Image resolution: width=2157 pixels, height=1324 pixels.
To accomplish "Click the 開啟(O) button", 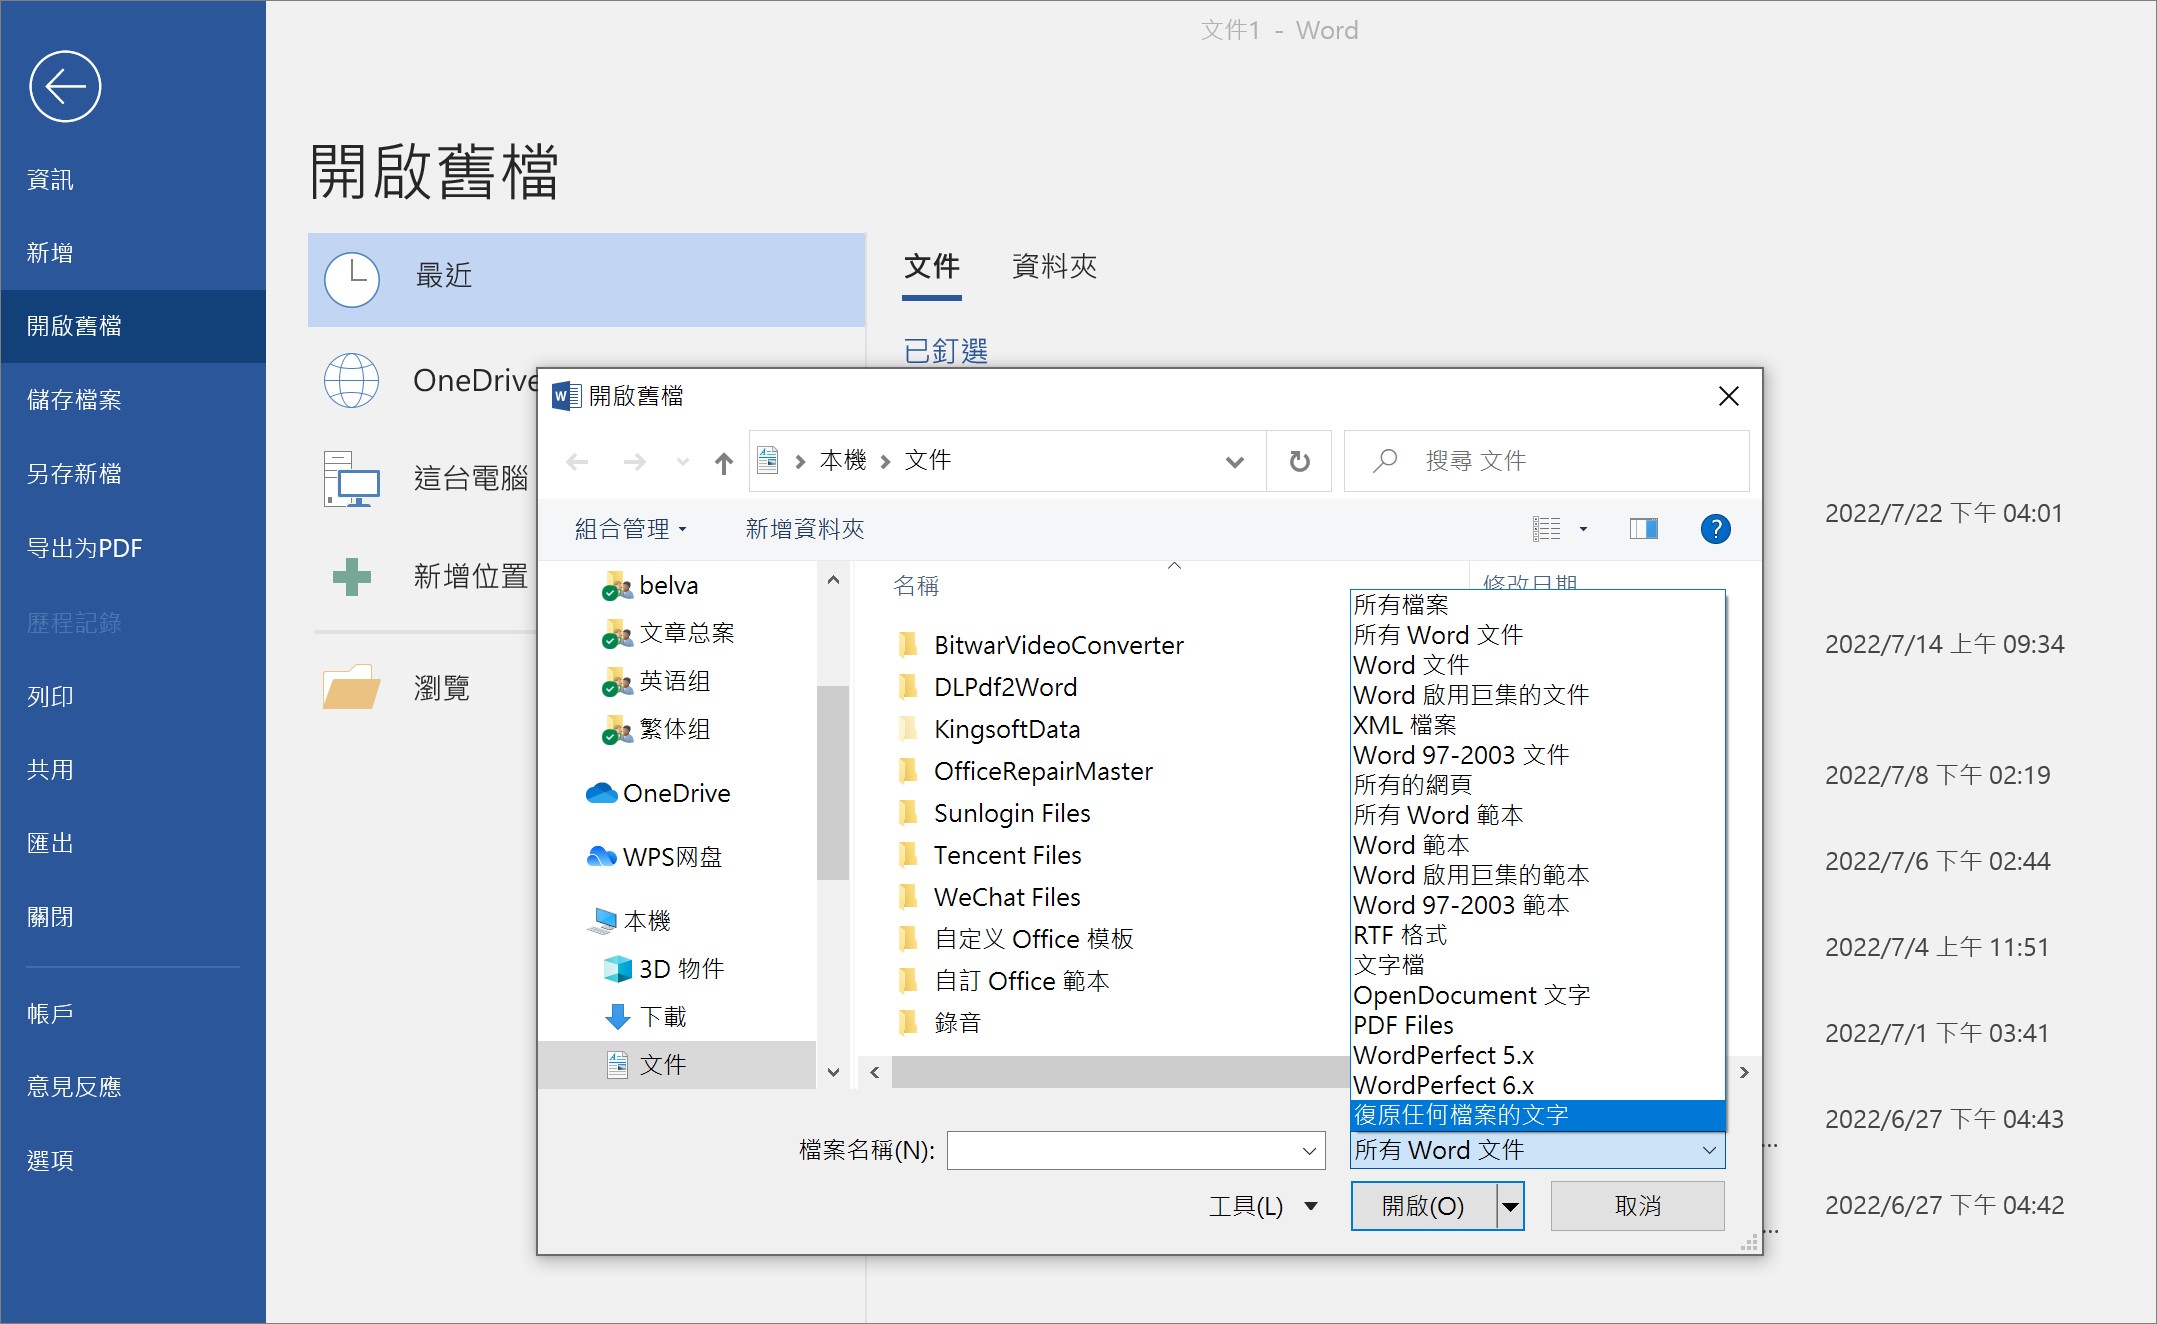I will 1423,1207.
